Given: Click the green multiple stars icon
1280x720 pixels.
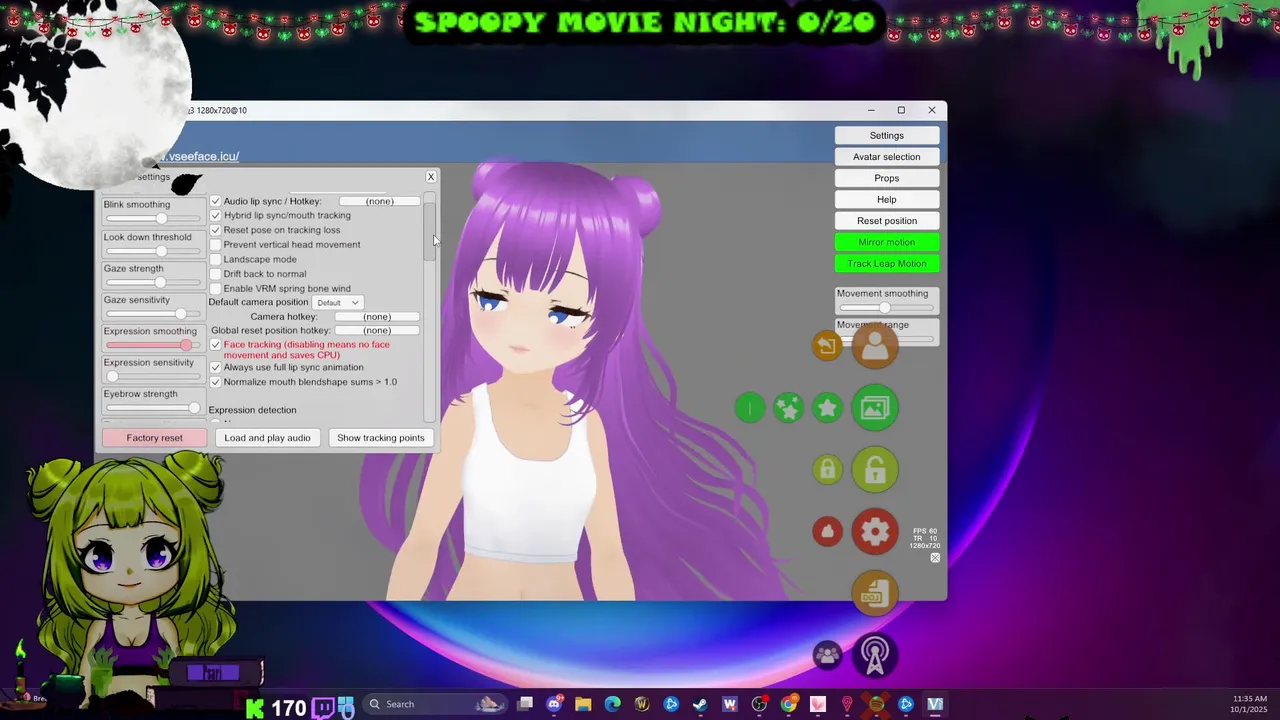Looking at the screenshot, I should pos(788,408).
